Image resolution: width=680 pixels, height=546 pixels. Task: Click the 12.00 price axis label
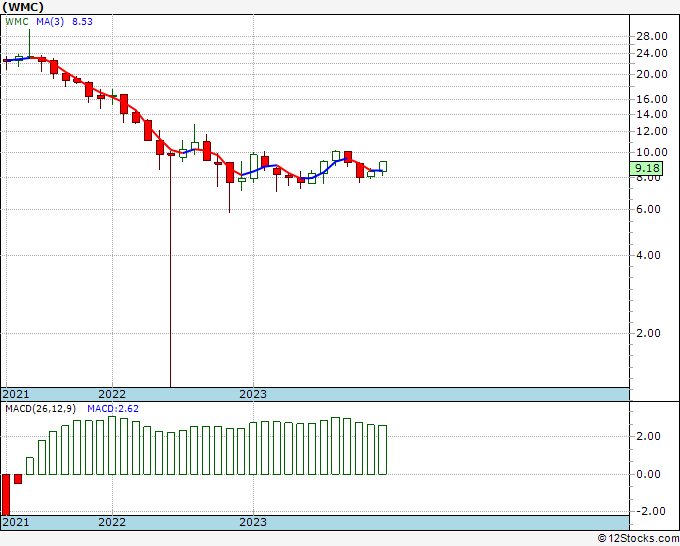click(651, 131)
